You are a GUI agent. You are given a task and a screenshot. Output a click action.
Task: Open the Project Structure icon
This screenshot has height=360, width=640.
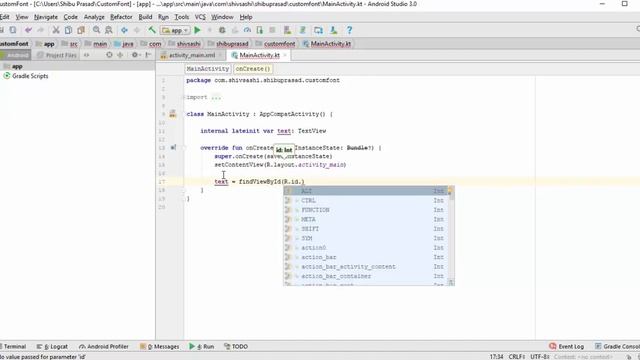click(x=318, y=30)
